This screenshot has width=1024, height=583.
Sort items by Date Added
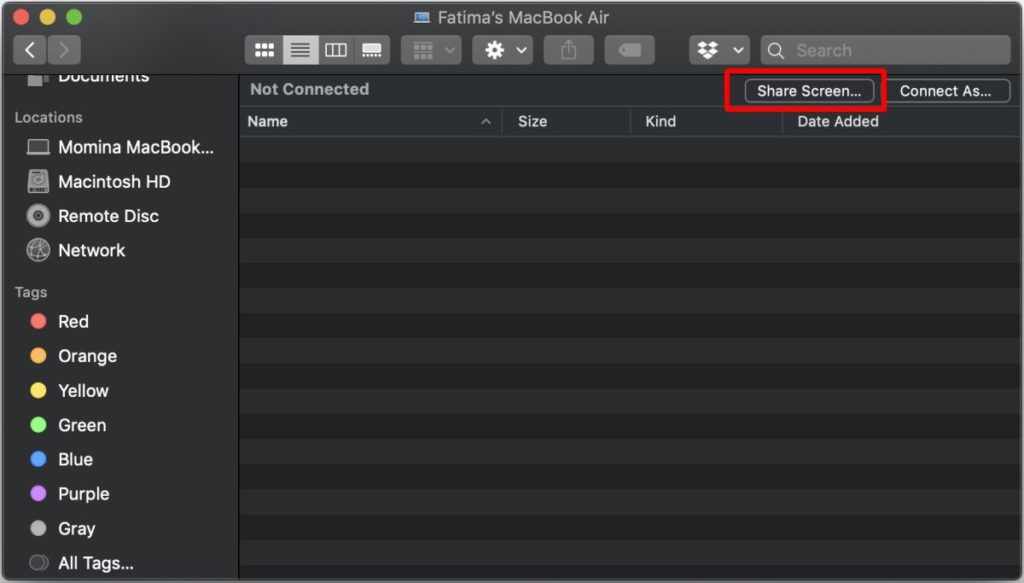pyautogui.click(x=838, y=121)
